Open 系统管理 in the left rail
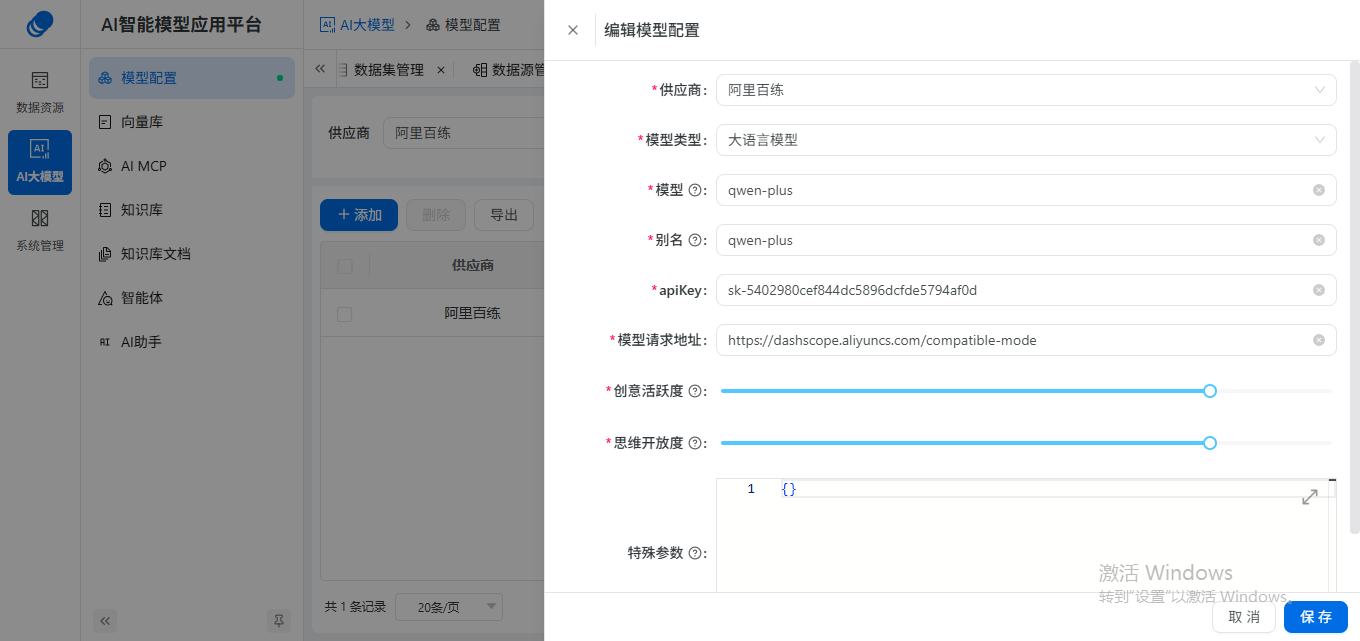The image size is (1360, 641). point(40,230)
